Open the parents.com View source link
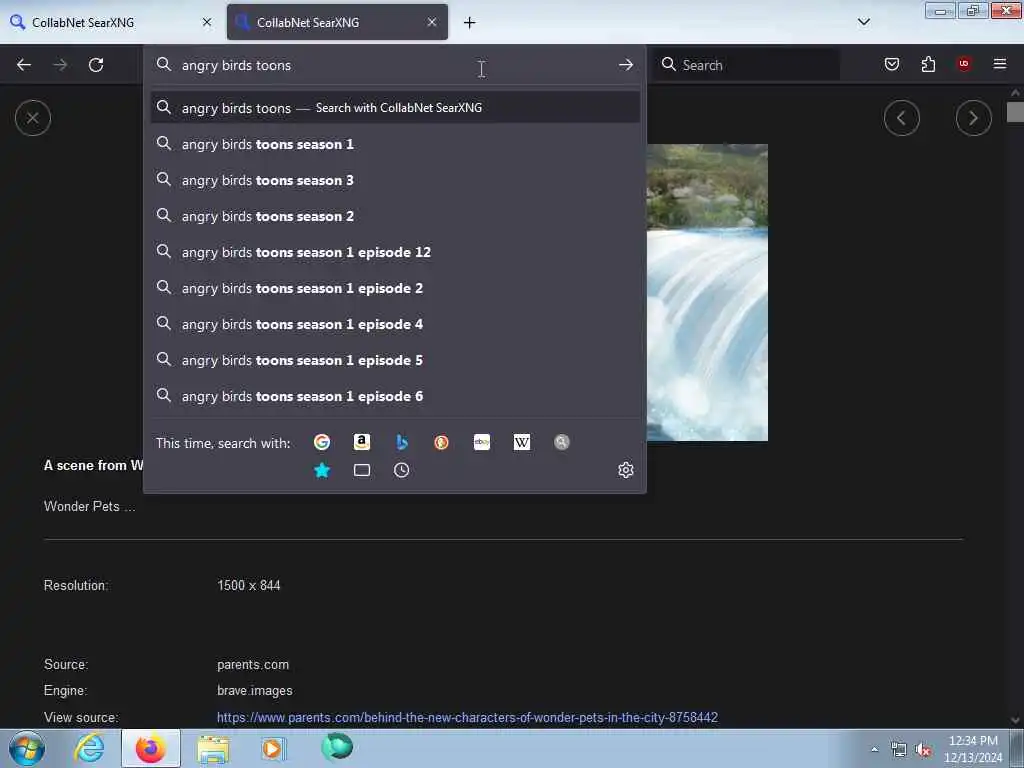Screen dimensions: 1024x768 [467, 717]
